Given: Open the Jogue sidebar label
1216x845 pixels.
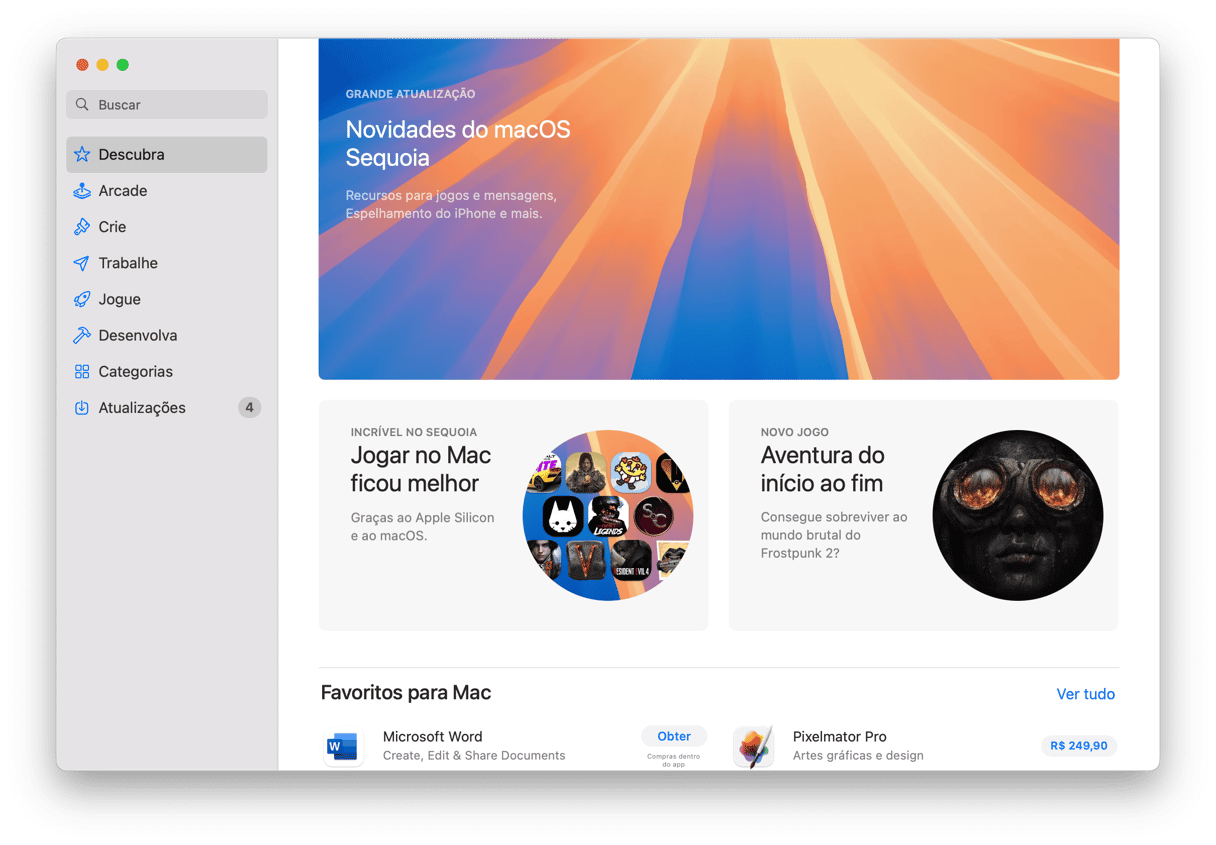Looking at the screenshot, I should (x=119, y=299).
